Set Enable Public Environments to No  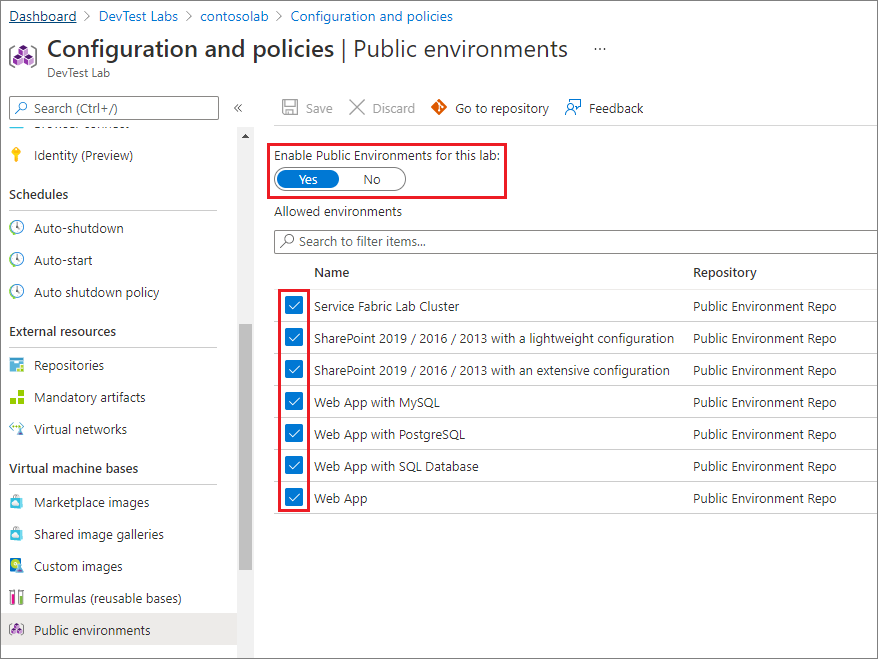[x=372, y=179]
